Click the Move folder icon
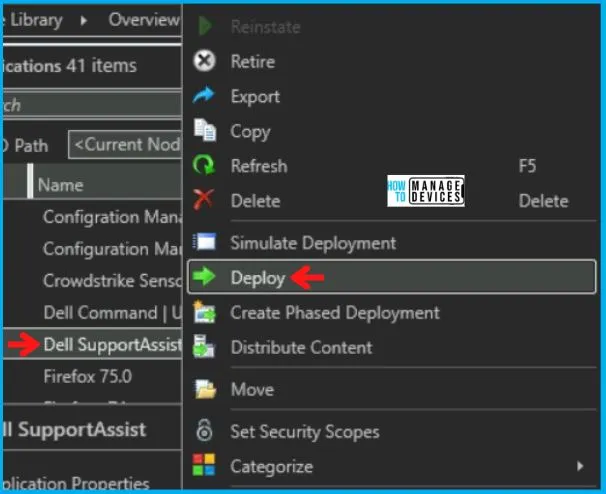The width and height of the screenshot is (606, 494). 205,389
